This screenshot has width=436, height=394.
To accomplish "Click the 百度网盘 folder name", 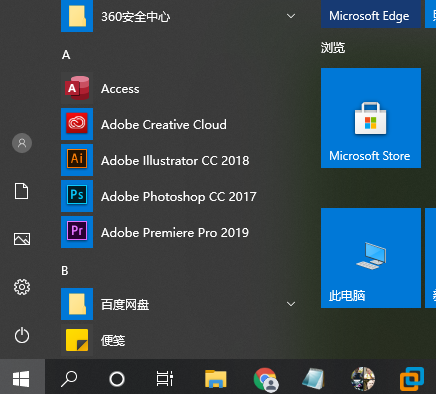I will [125, 304].
